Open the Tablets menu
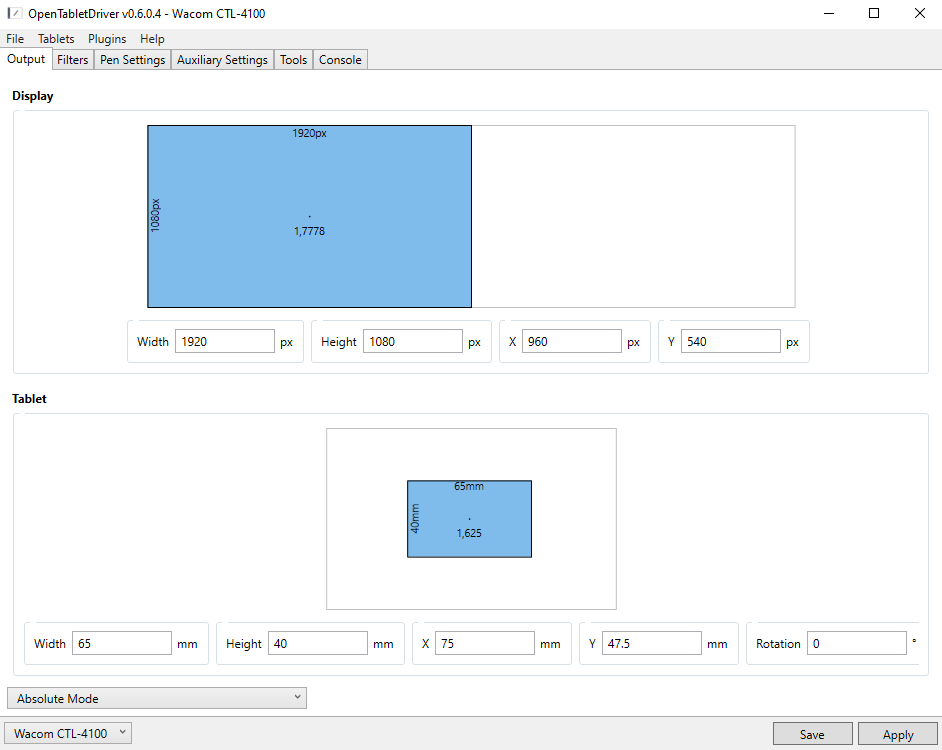This screenshot has height=750, width=942. (x=56, y=39)
